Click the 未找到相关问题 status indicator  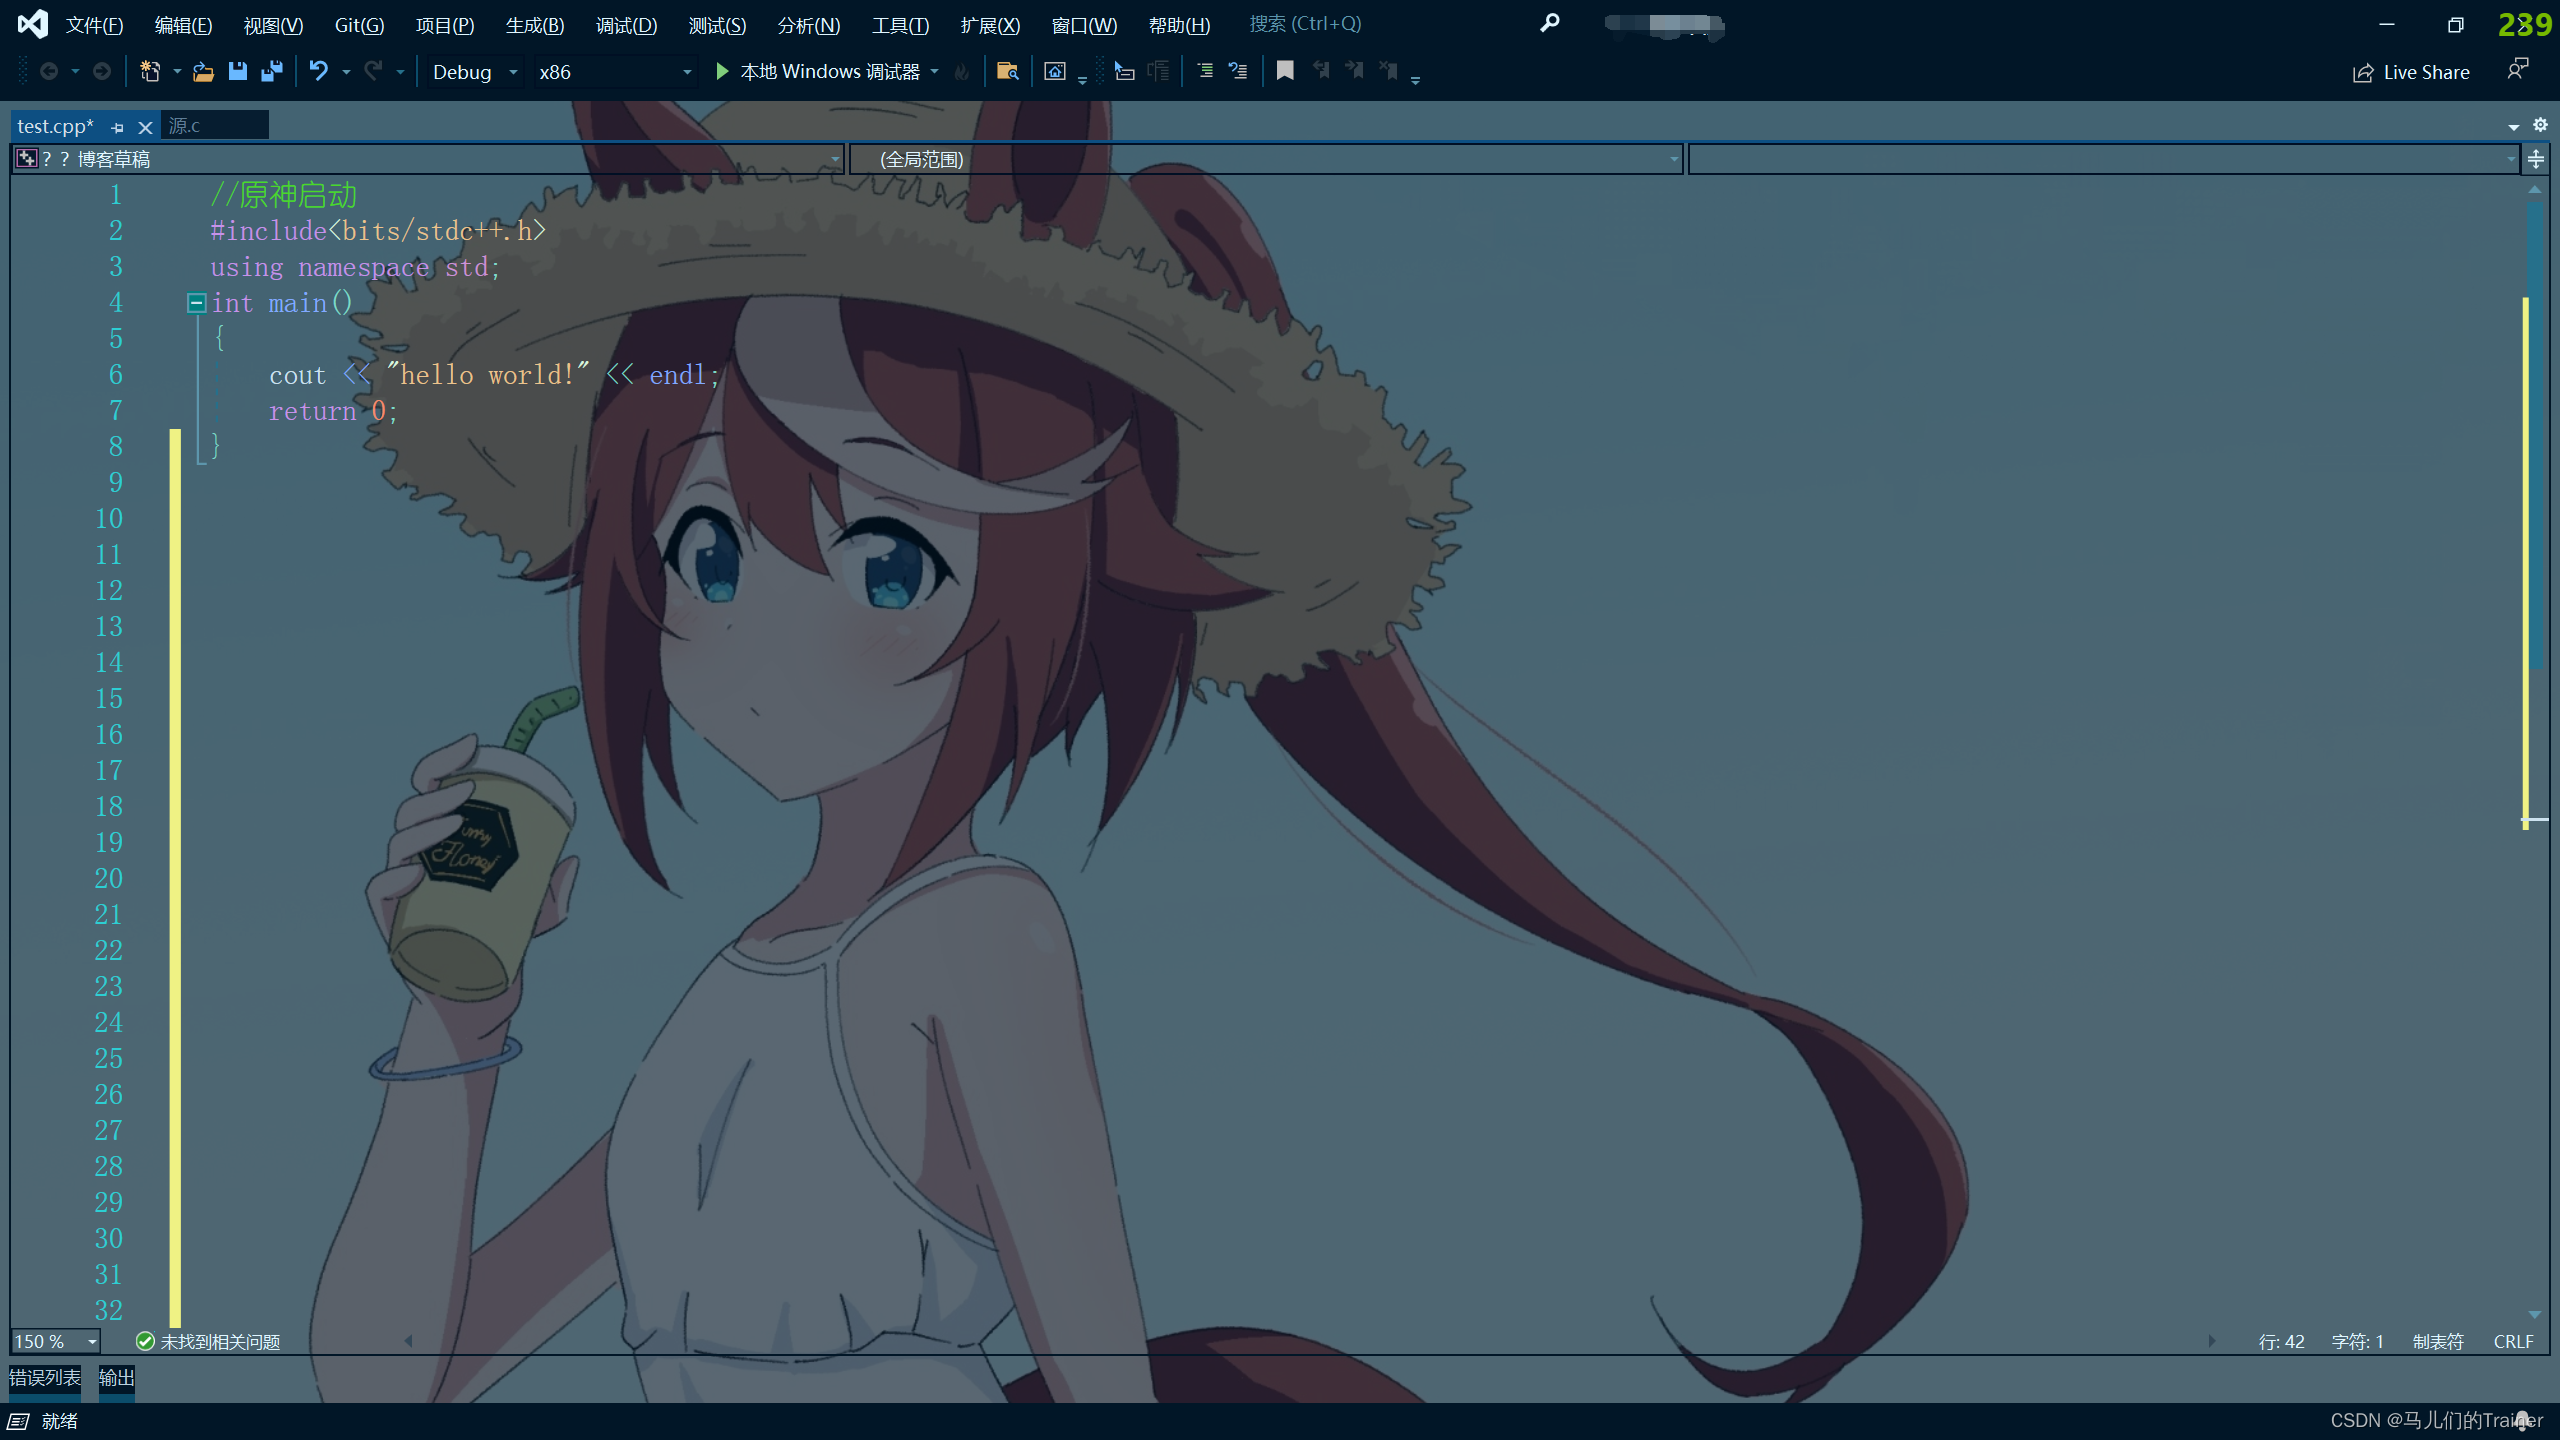coord(208,1341)
